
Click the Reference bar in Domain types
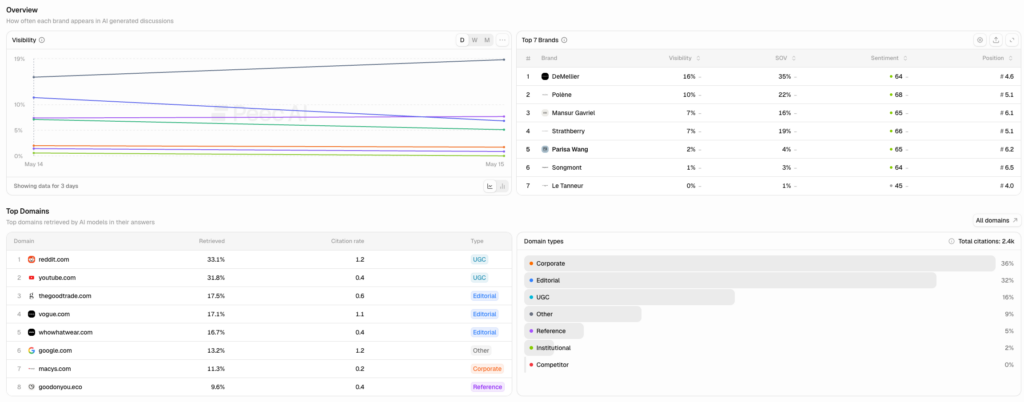(554, 331)
